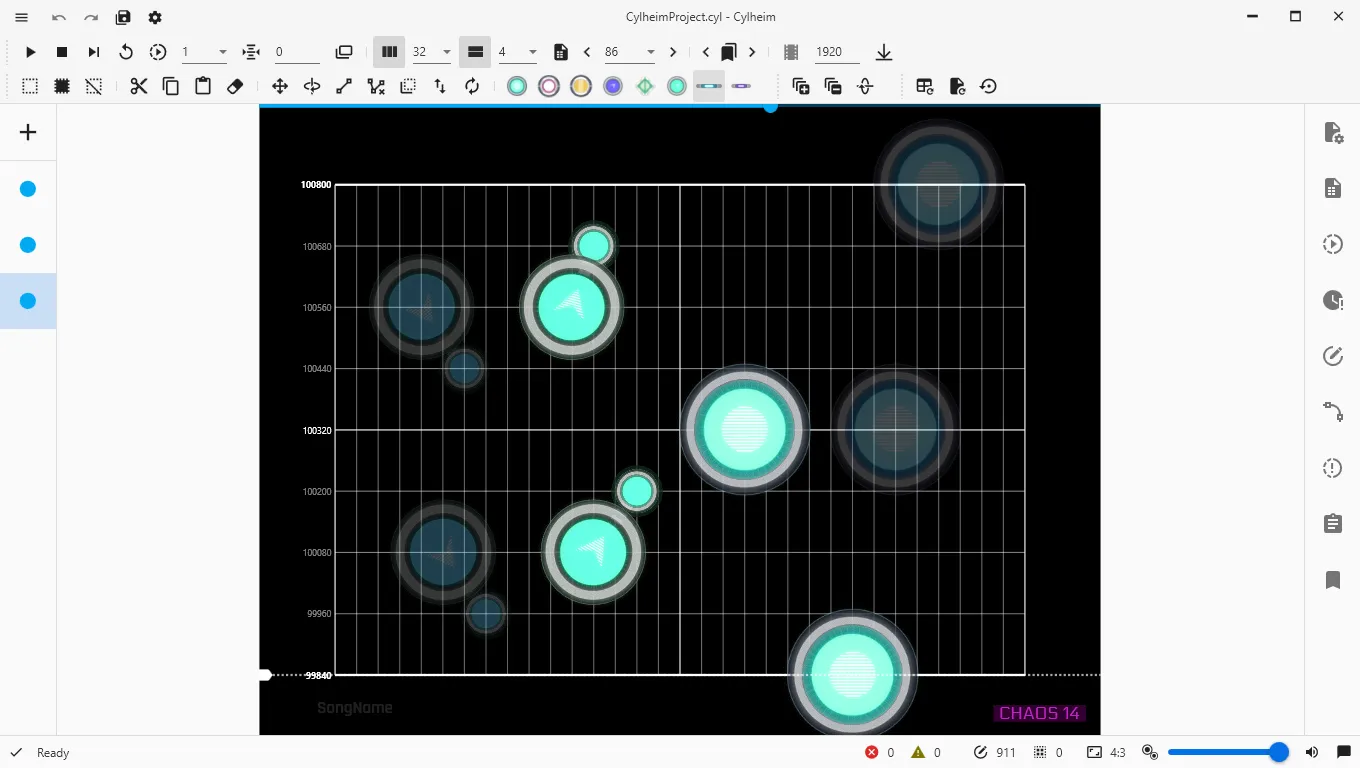
Task: Choose the yellow Hold note type
Action: click(x=581, y=87)
